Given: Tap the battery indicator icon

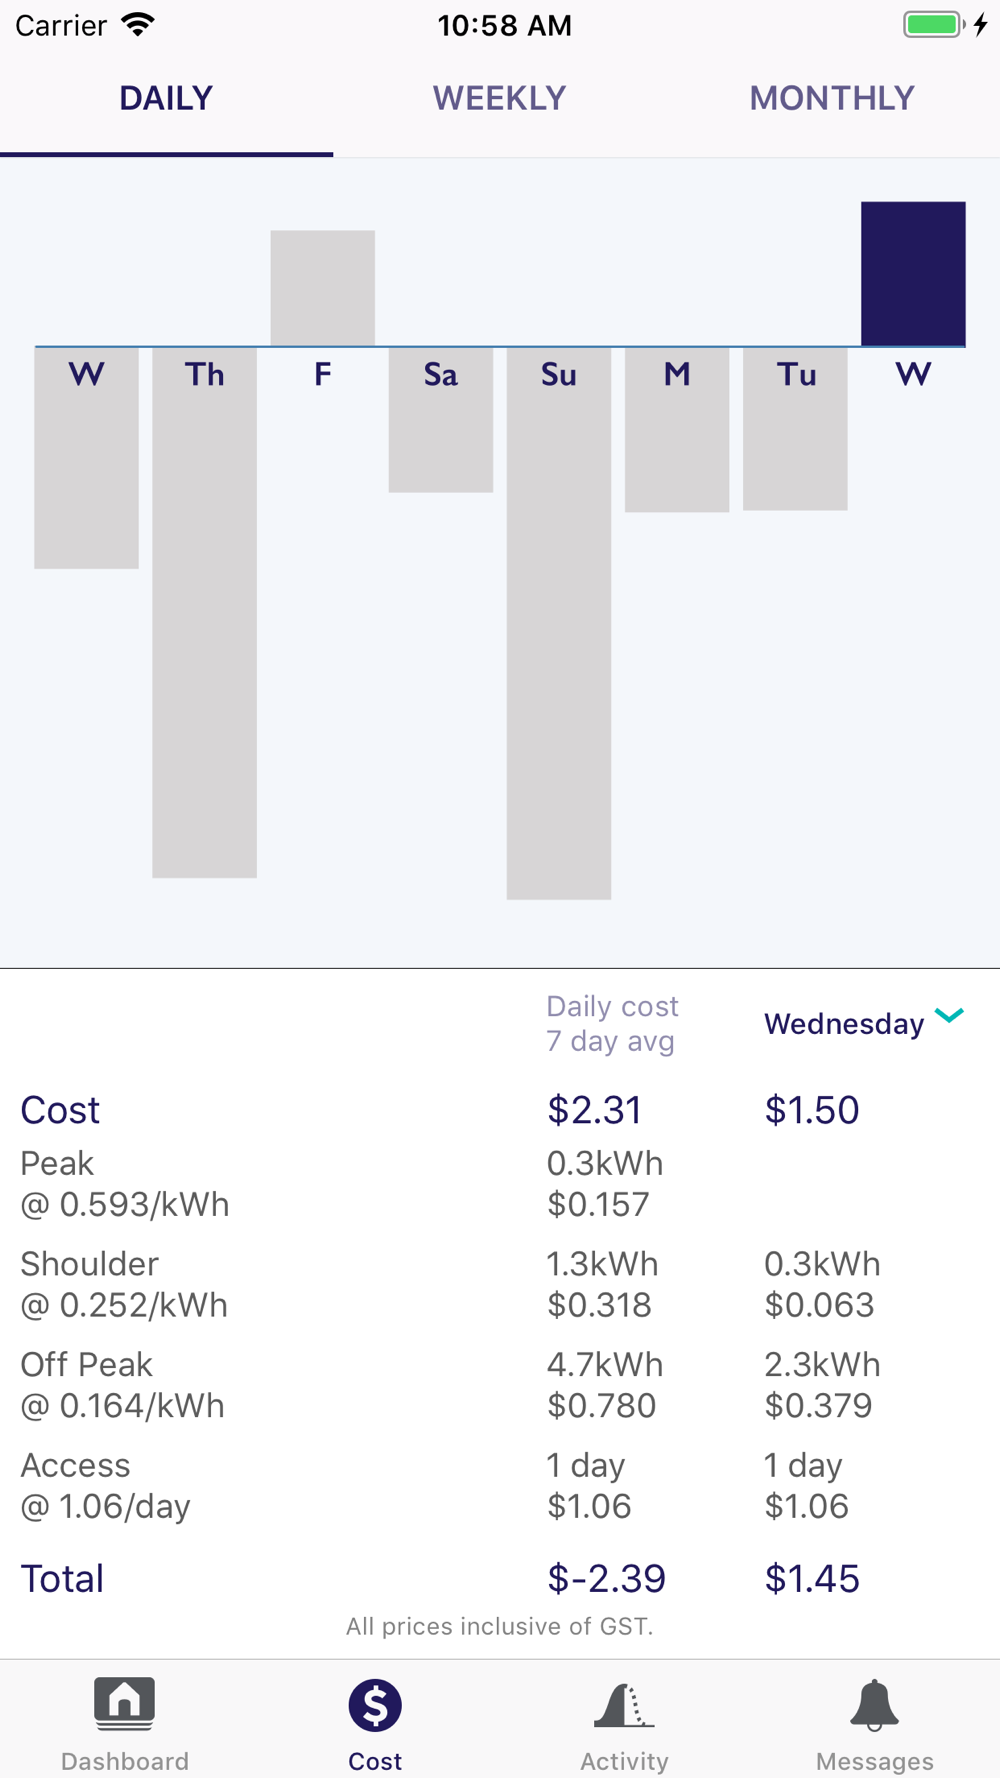Looking at the screenshot, I should (934, 25).
